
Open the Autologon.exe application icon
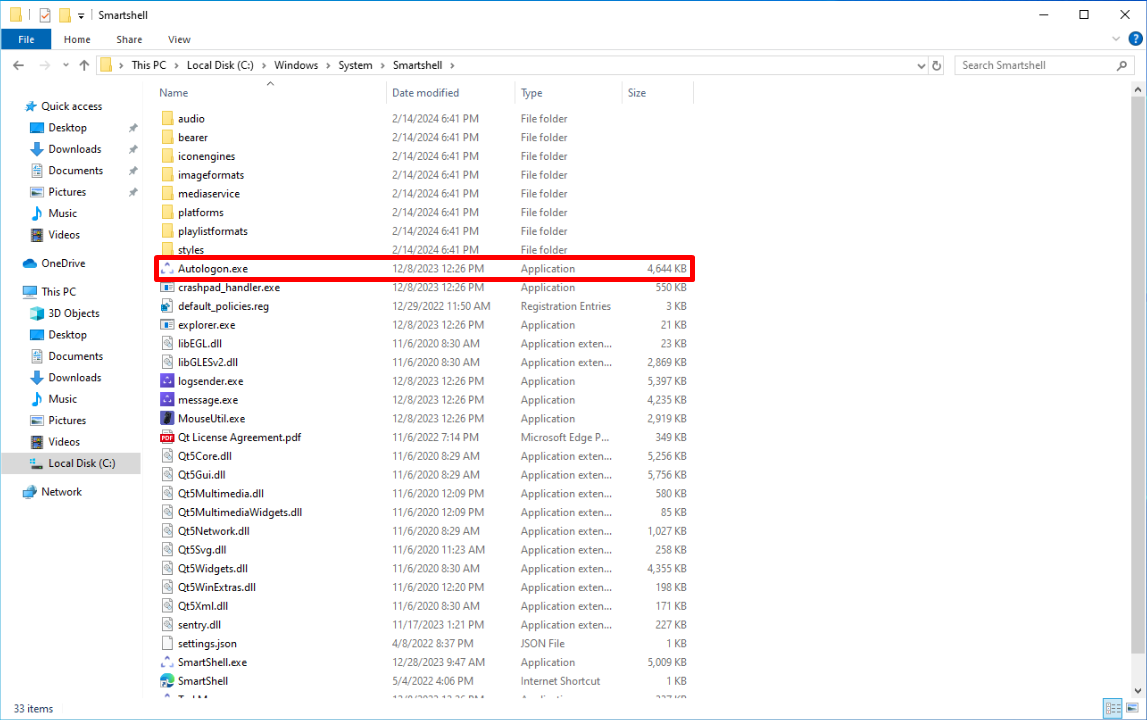pyautogui.click(x=168, y=269)
